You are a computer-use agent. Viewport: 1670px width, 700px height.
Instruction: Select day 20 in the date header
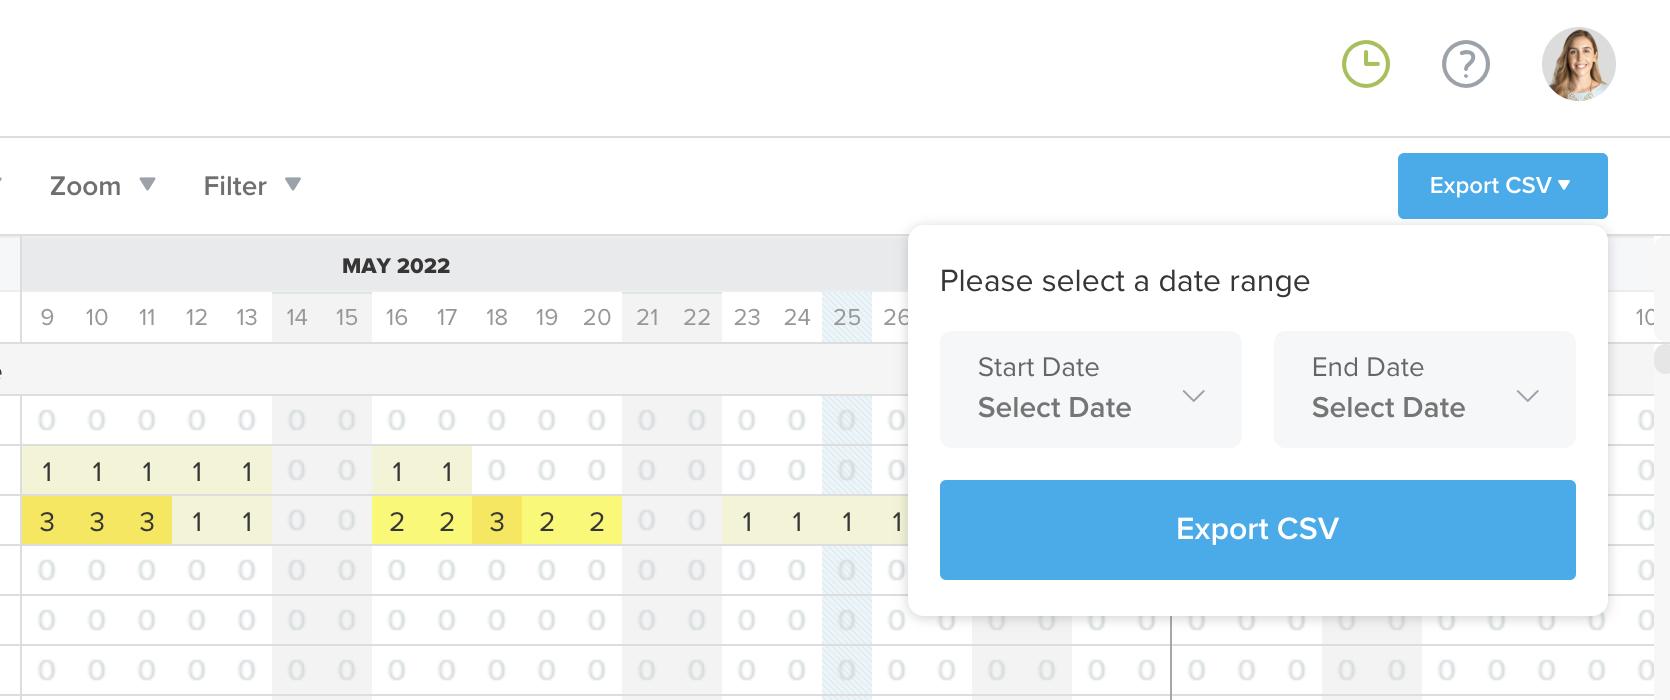pos(597,318)
